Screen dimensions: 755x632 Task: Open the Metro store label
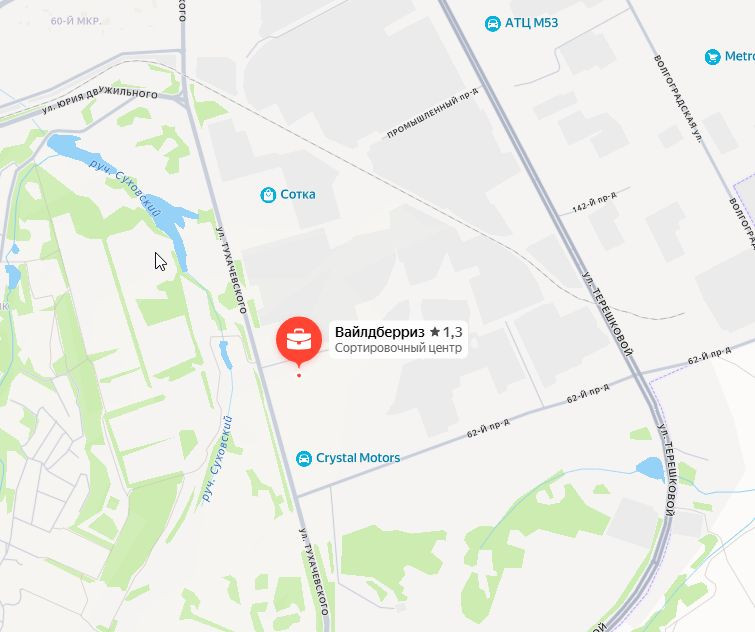740,56
